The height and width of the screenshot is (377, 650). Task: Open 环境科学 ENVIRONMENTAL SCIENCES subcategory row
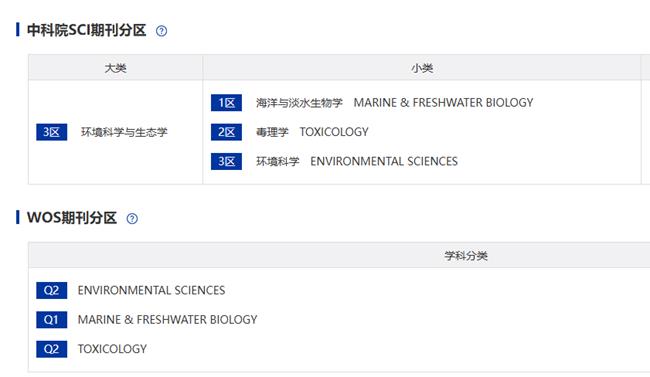point(357,161)
